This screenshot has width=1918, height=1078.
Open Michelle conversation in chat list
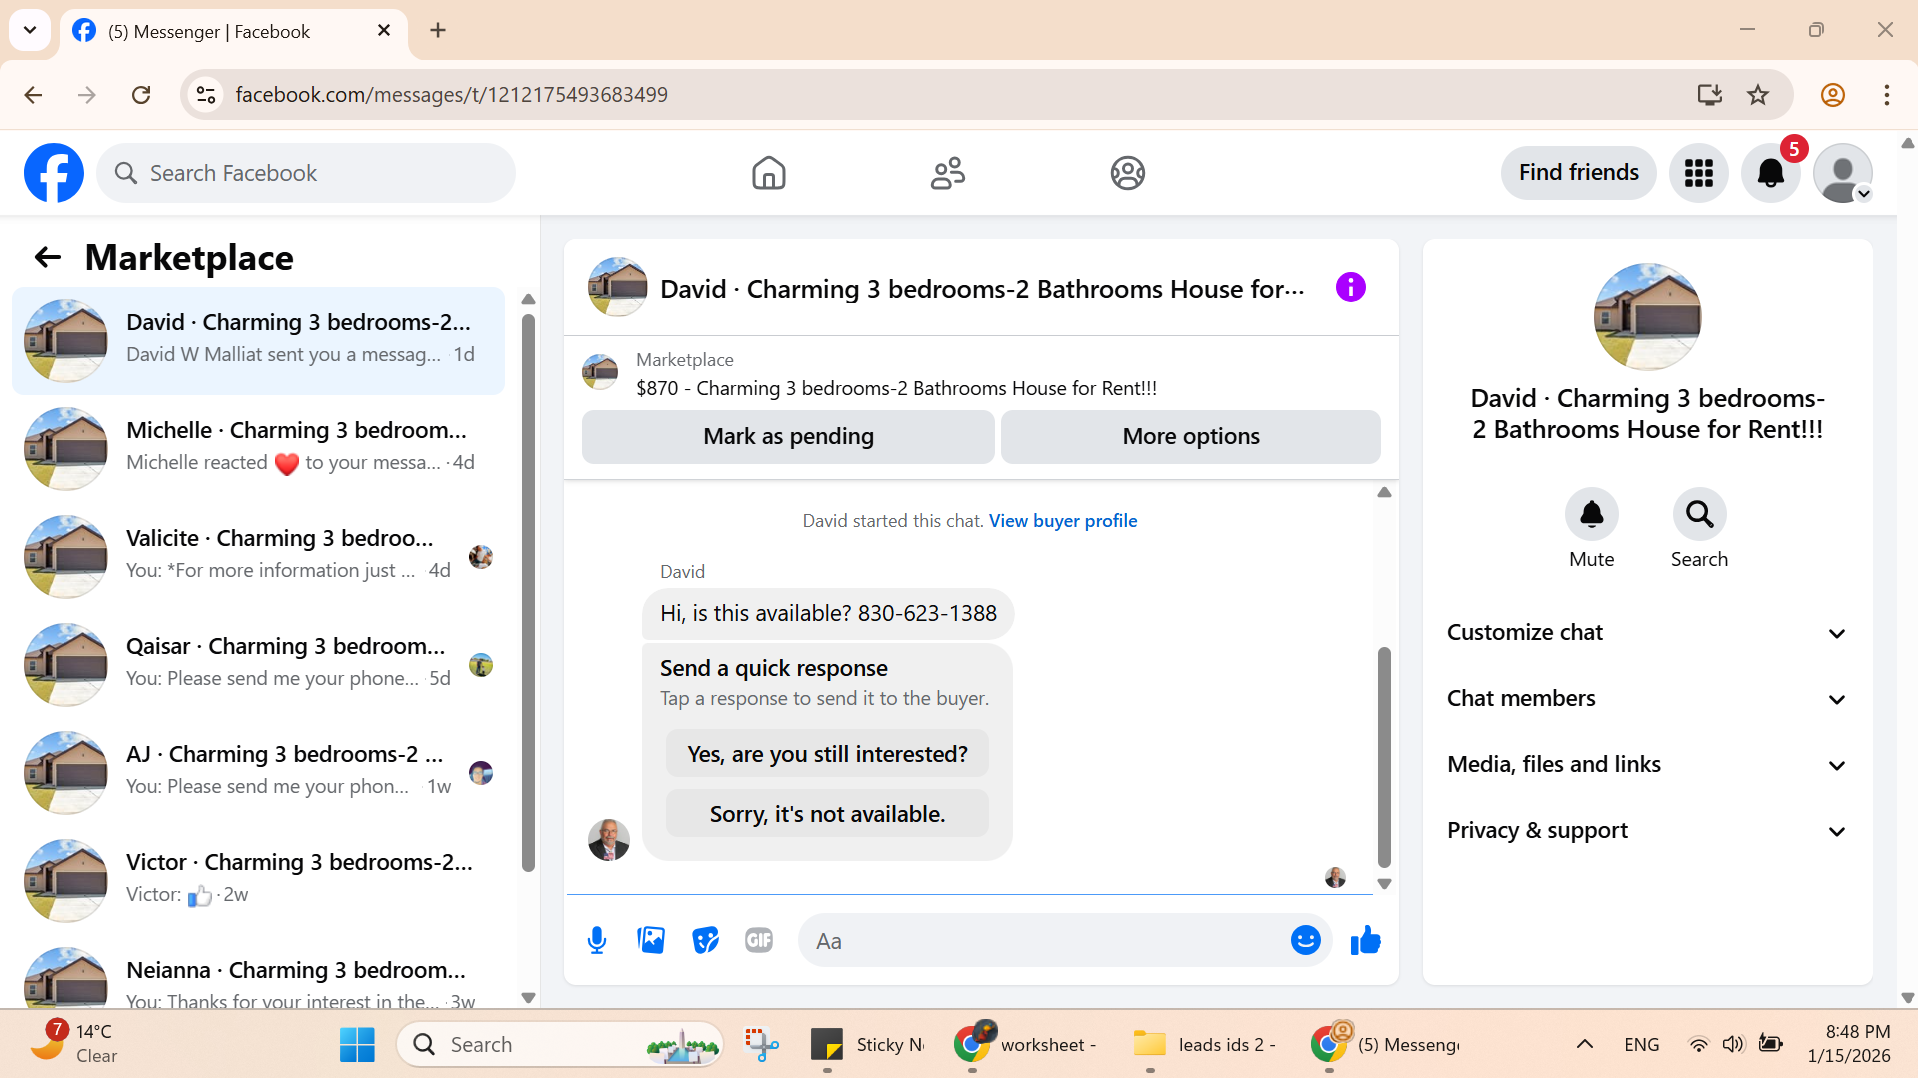click(x=258, y=449)
